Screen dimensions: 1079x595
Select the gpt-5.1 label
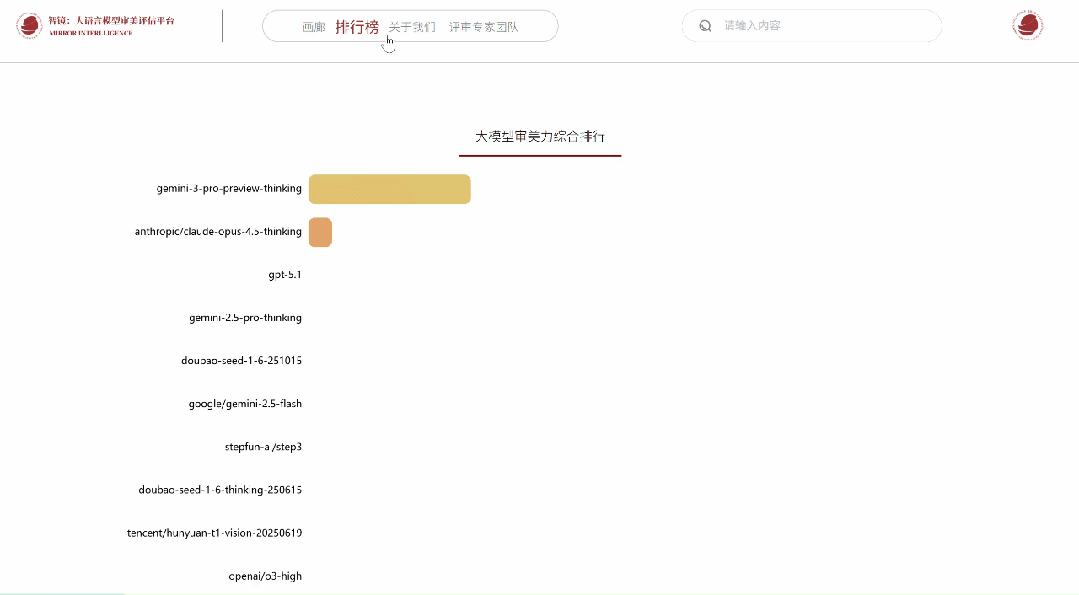pyautogui.click(x=285, y=274)
